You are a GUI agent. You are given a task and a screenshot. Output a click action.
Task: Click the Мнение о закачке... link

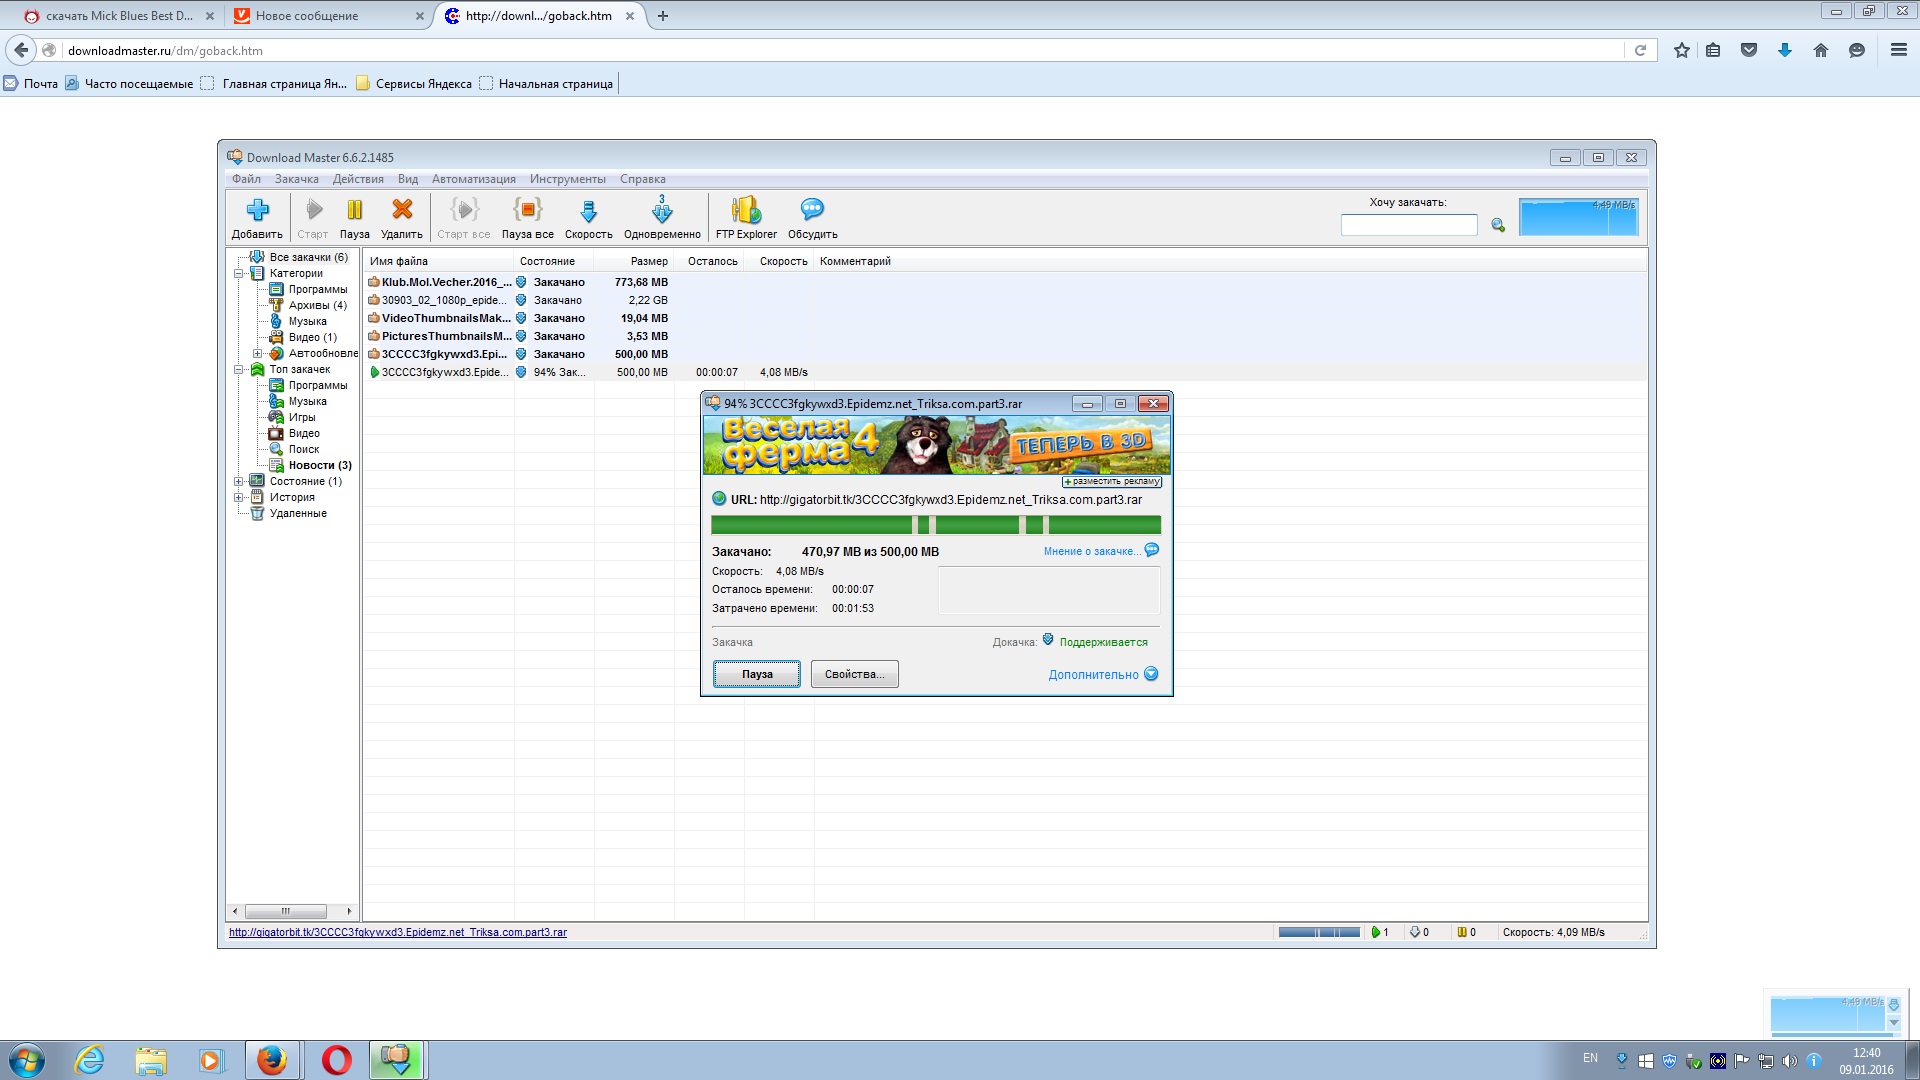coord(1092,551)
